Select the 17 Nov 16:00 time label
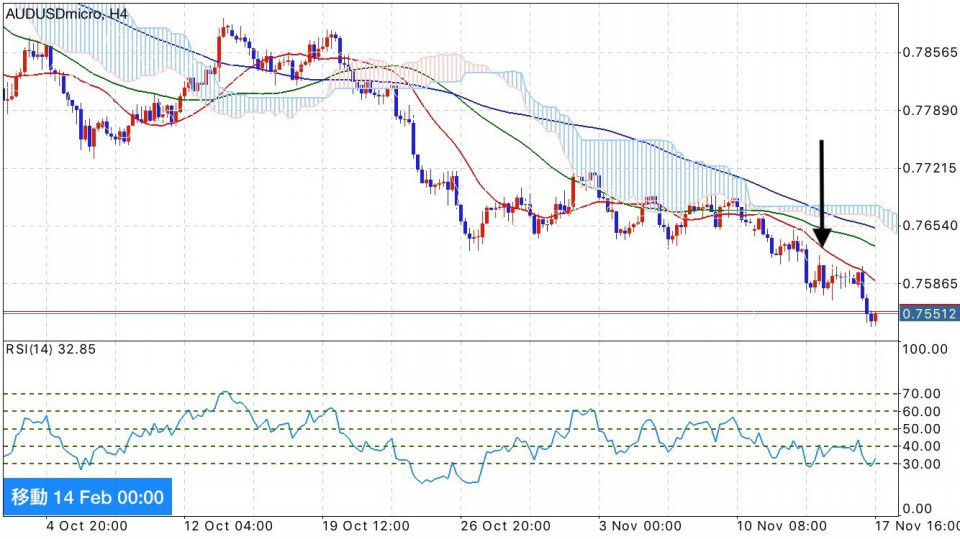Image resolution: width=960 pixels, height=539 pixels. (915, 526)
